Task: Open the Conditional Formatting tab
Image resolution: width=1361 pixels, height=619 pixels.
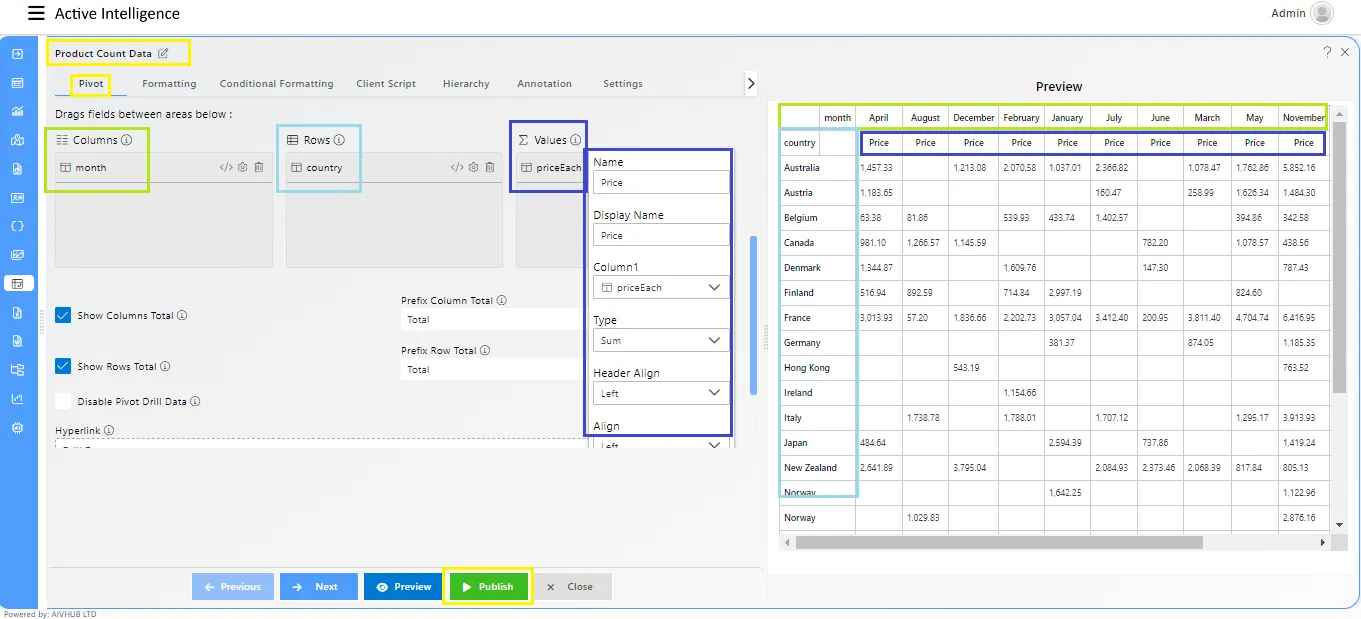Action: coord(276,84)
